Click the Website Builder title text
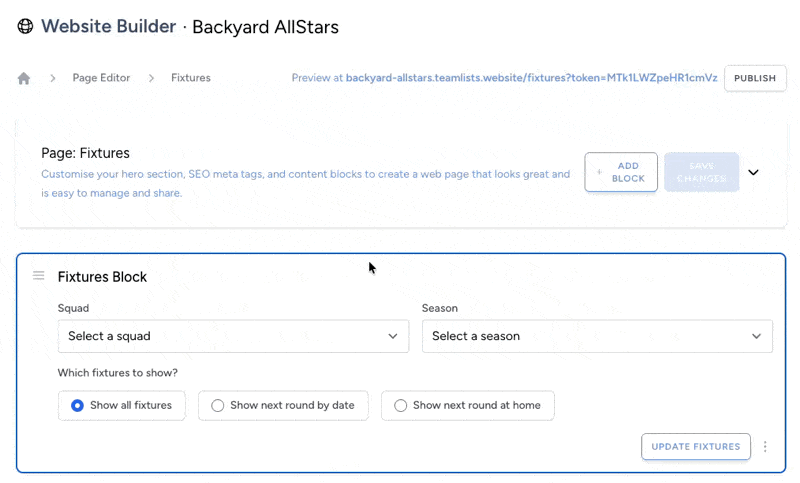Image resolution: width=800 pixels, height=483 pixels. (x=109, y=26)
